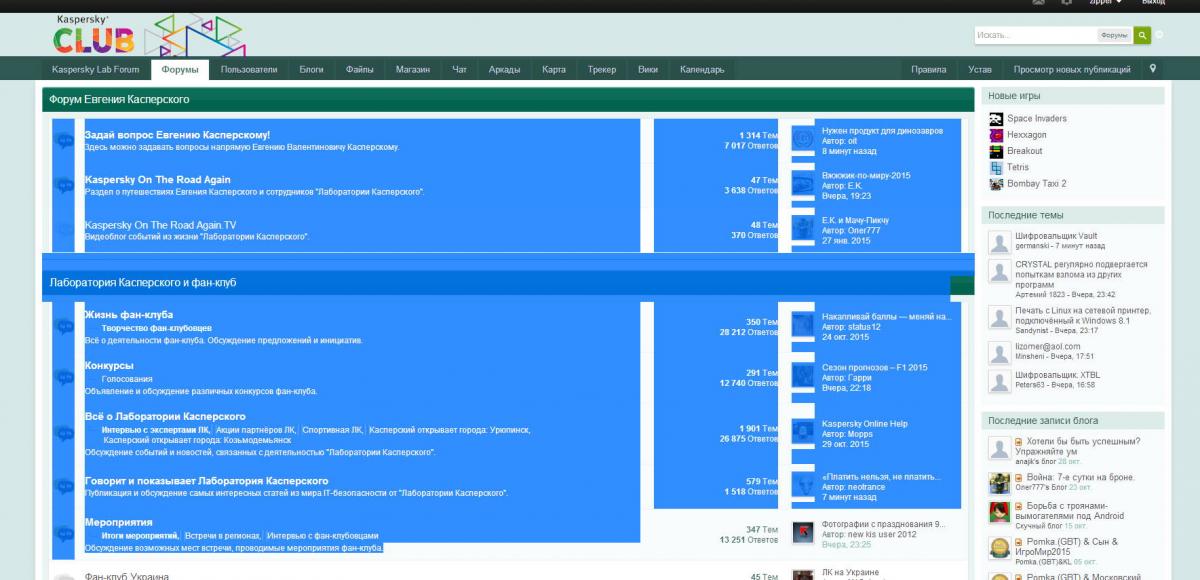
Task: Open subforum "Творчество фан-клубовцев"
Action: pyautogui.click(x=157, y=328)
